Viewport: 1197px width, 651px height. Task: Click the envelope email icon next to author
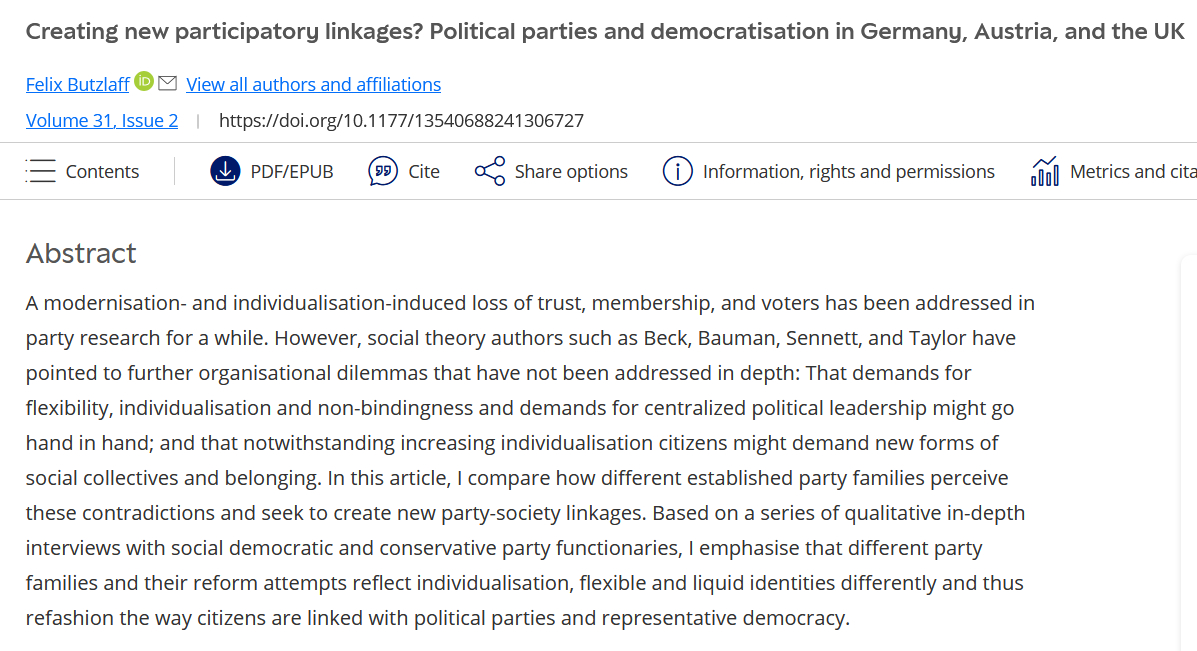pyautogui.click(x=167, y=83)
